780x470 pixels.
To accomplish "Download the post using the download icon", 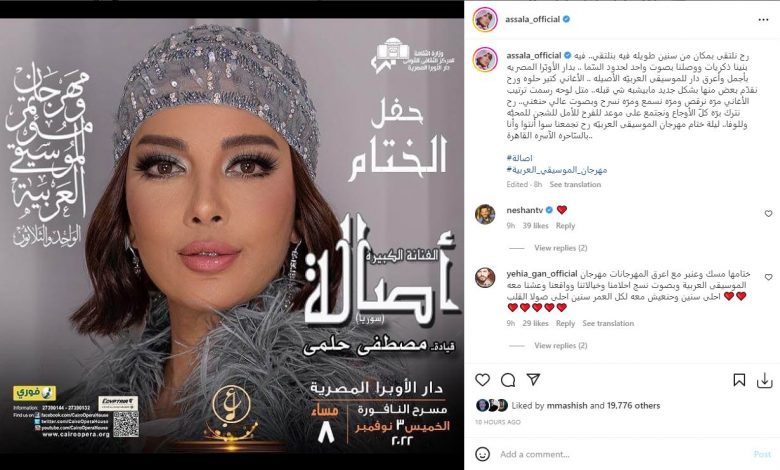I will 764,380.
